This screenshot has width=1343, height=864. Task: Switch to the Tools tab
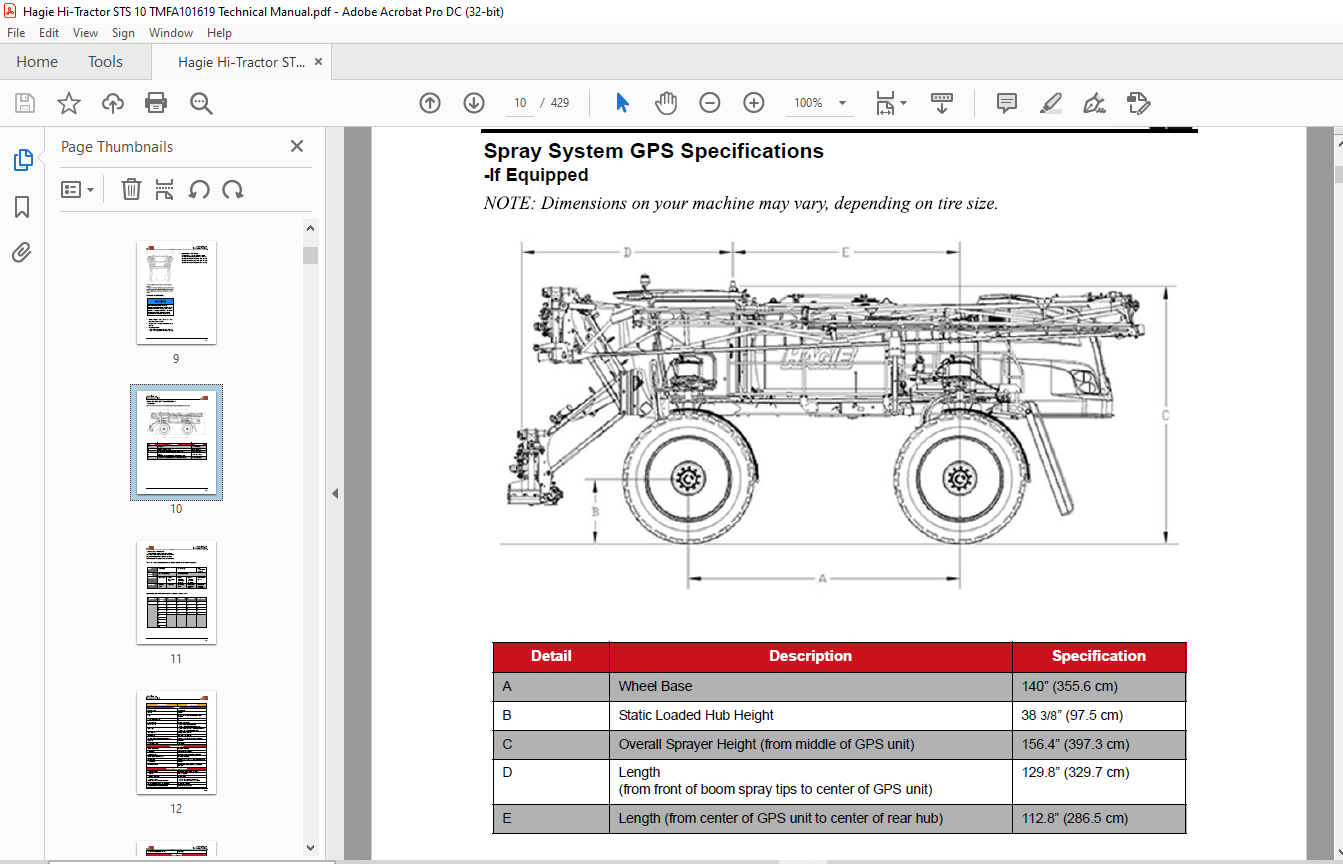tap(105, 62)
